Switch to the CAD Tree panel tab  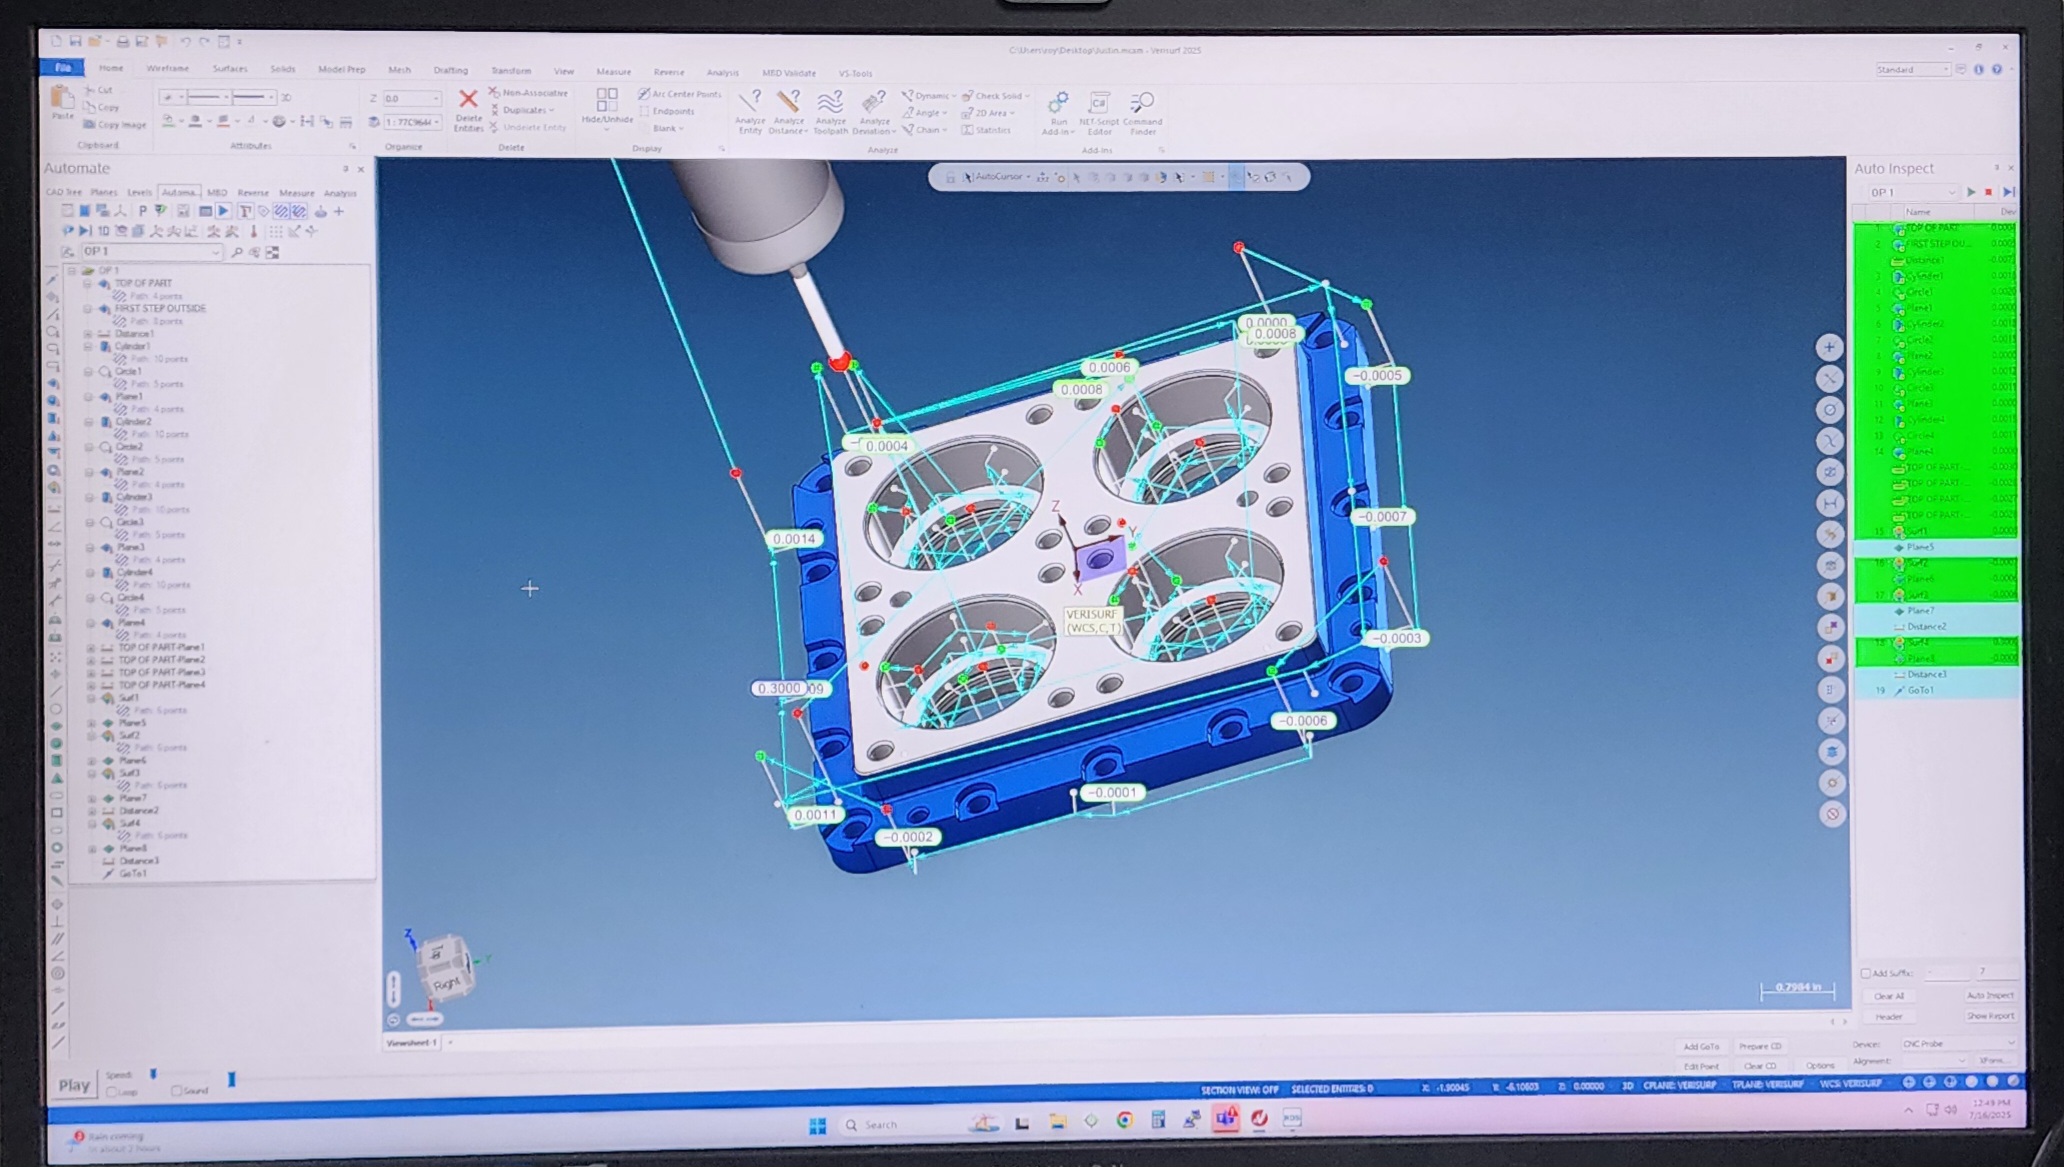click(x=64, y=193)
